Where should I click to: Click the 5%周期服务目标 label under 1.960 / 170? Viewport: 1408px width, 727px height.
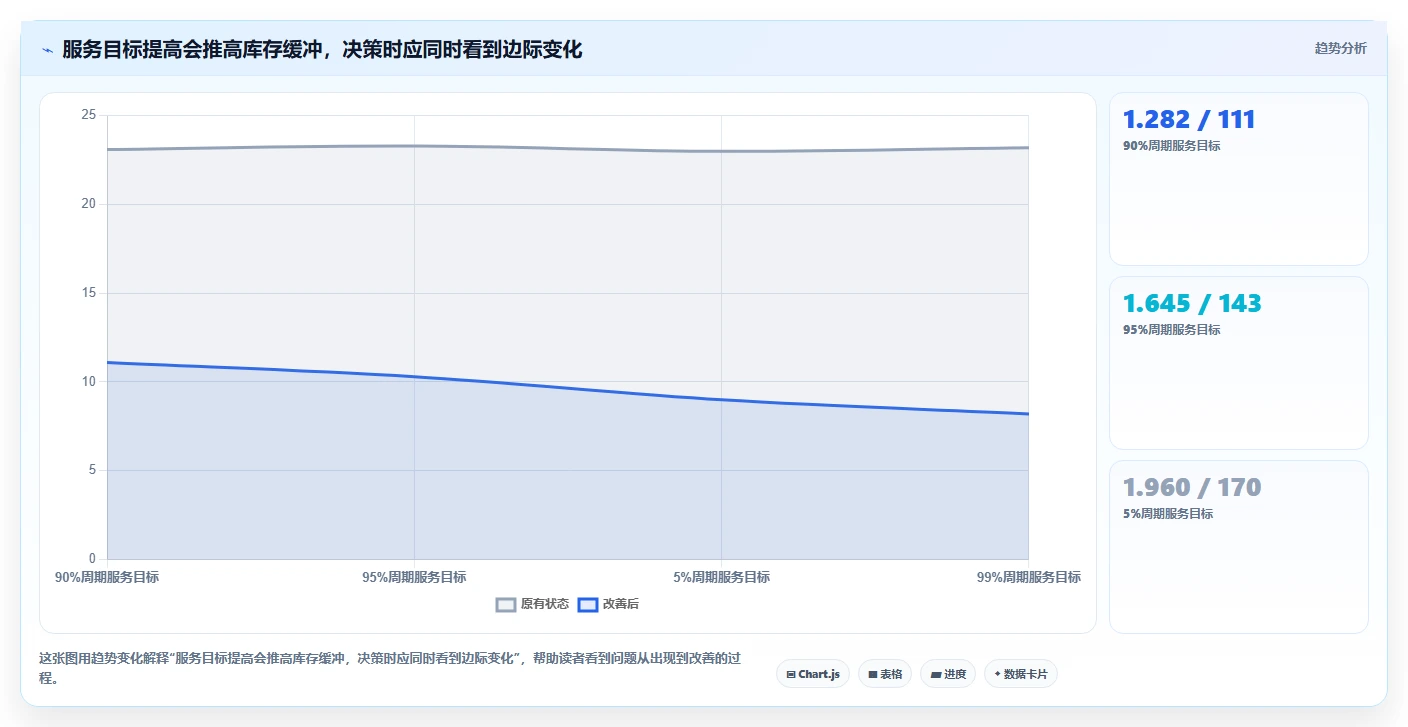[1168, 514]
